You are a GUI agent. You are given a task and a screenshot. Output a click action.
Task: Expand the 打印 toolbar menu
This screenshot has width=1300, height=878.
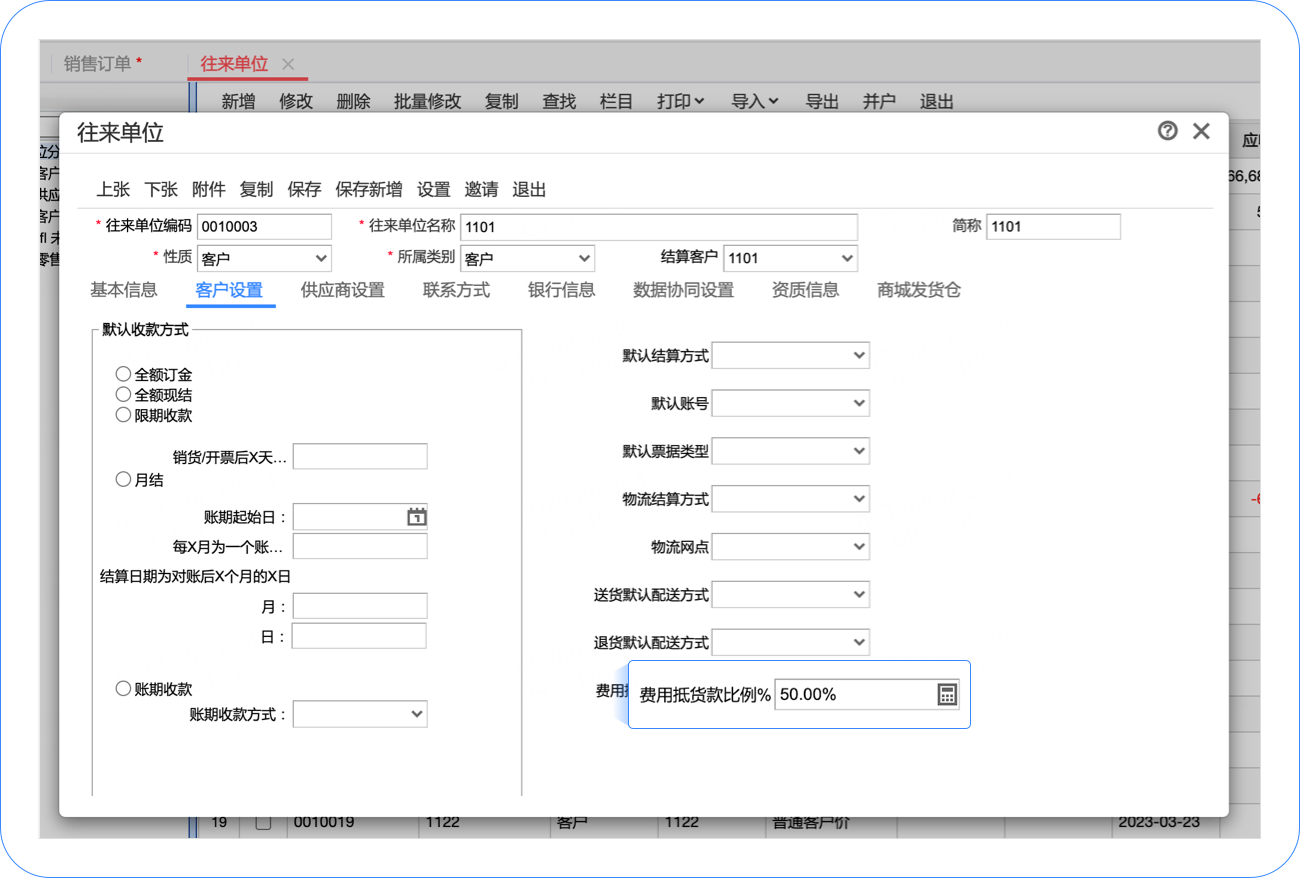point(680,101)
